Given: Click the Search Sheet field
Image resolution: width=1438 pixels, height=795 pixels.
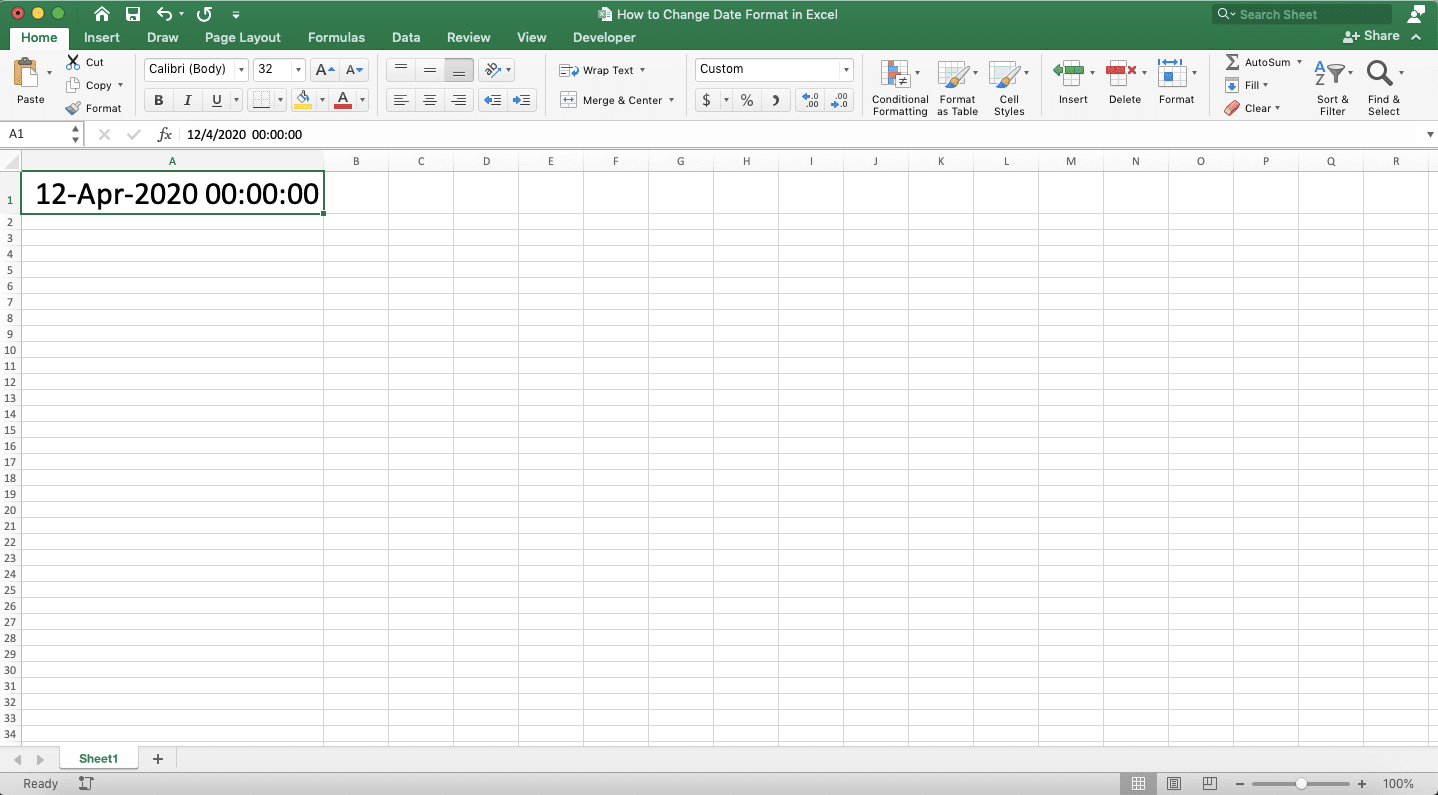Looking at the screenshot, I should coord(1301,14).
